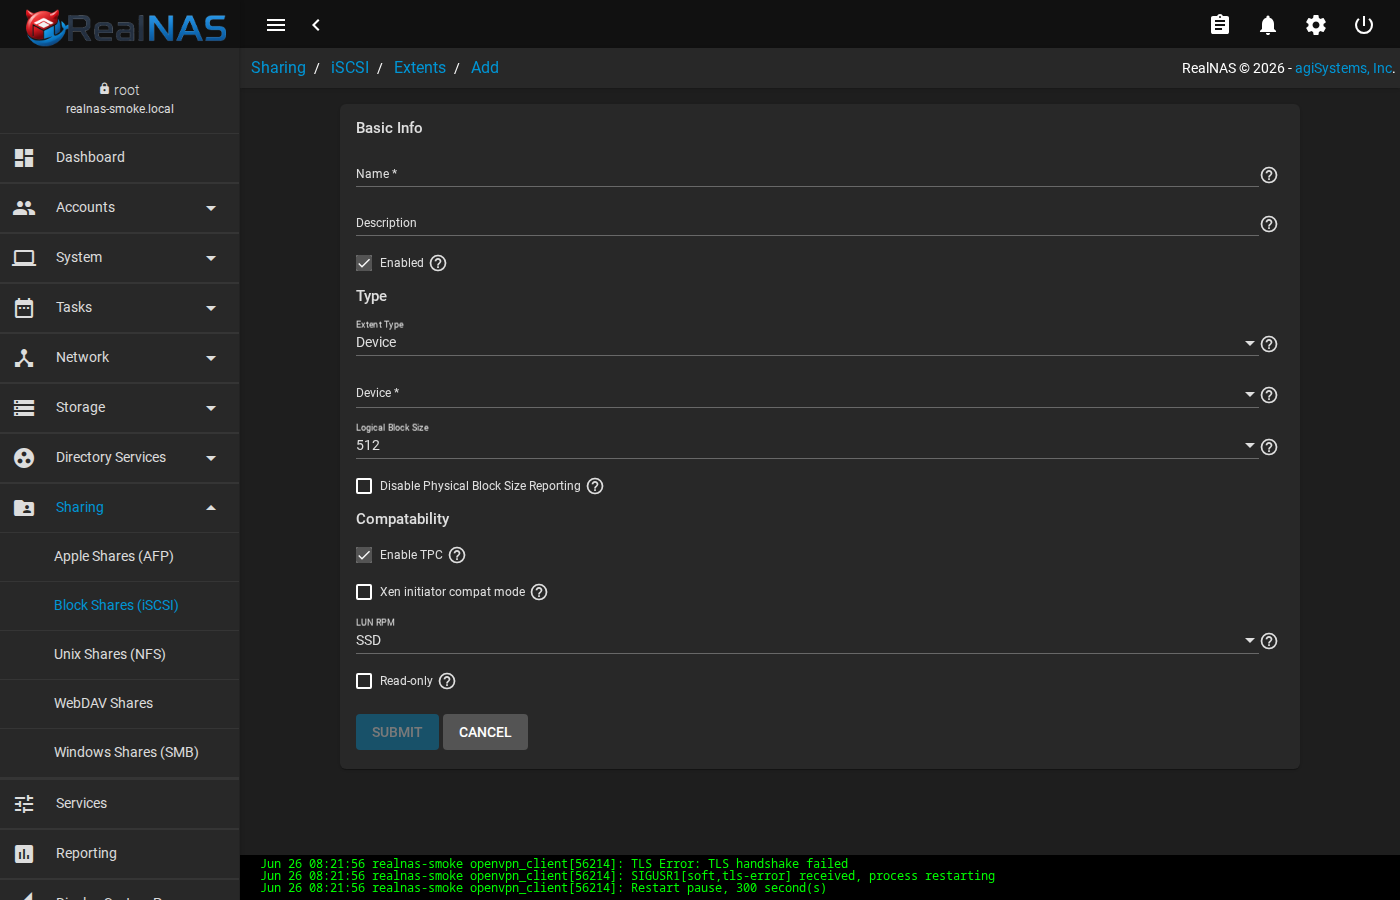
Task: Show help for Logical Block Size
Action: click(1269, 447)
